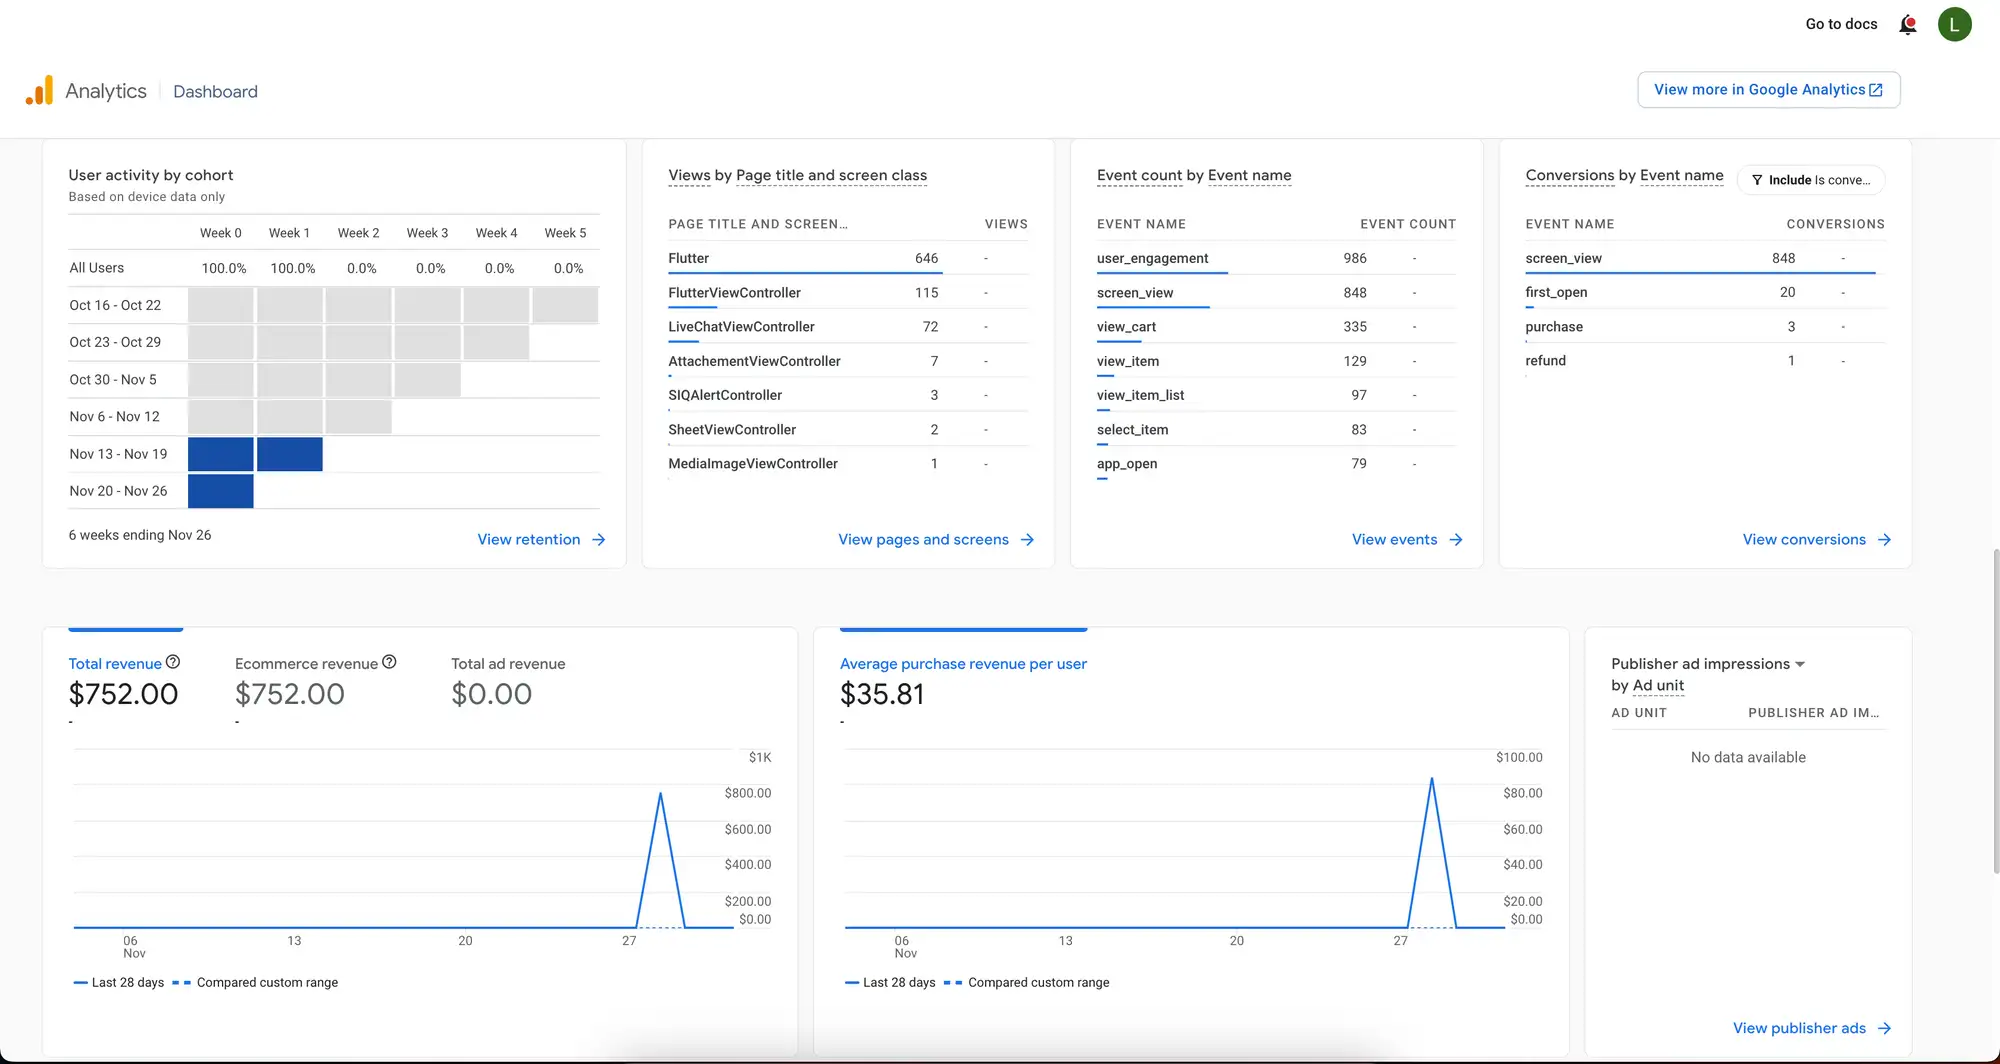Screen dimensions: 2000x1064
Task: Click View more in Google Analytics button
Action: [1769, 90]
